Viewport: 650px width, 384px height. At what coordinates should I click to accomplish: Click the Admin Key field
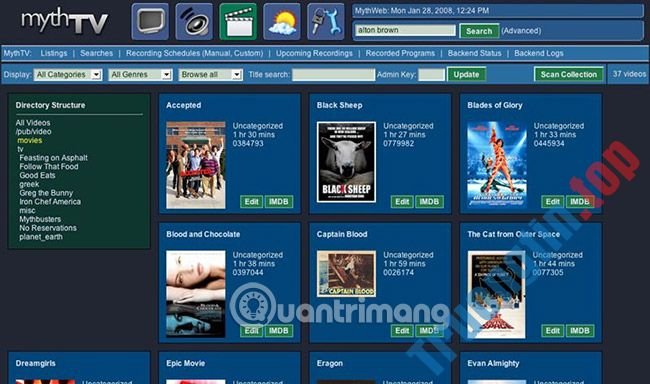(x=432, y=75)
